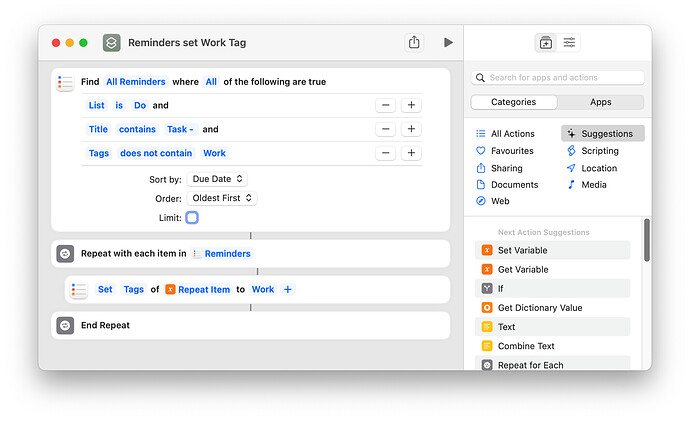Open the action library panel icon
The image size is (690, 421).
(x=546, y=43)
